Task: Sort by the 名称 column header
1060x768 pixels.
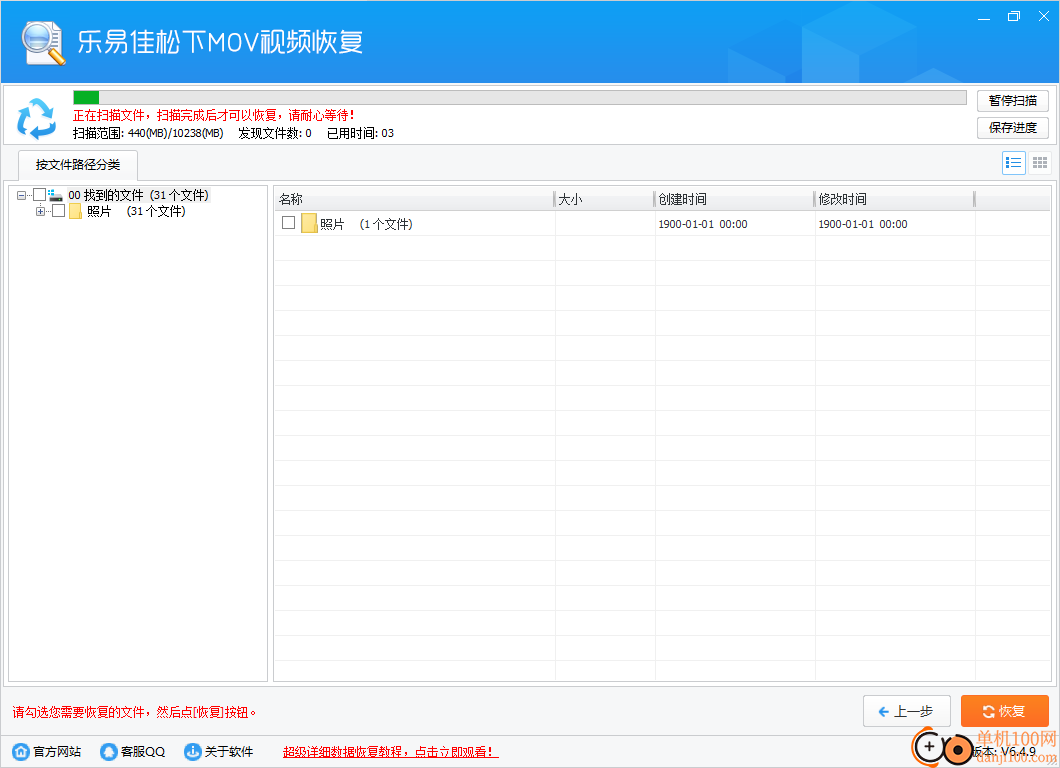Action: [x=414, y=199]
